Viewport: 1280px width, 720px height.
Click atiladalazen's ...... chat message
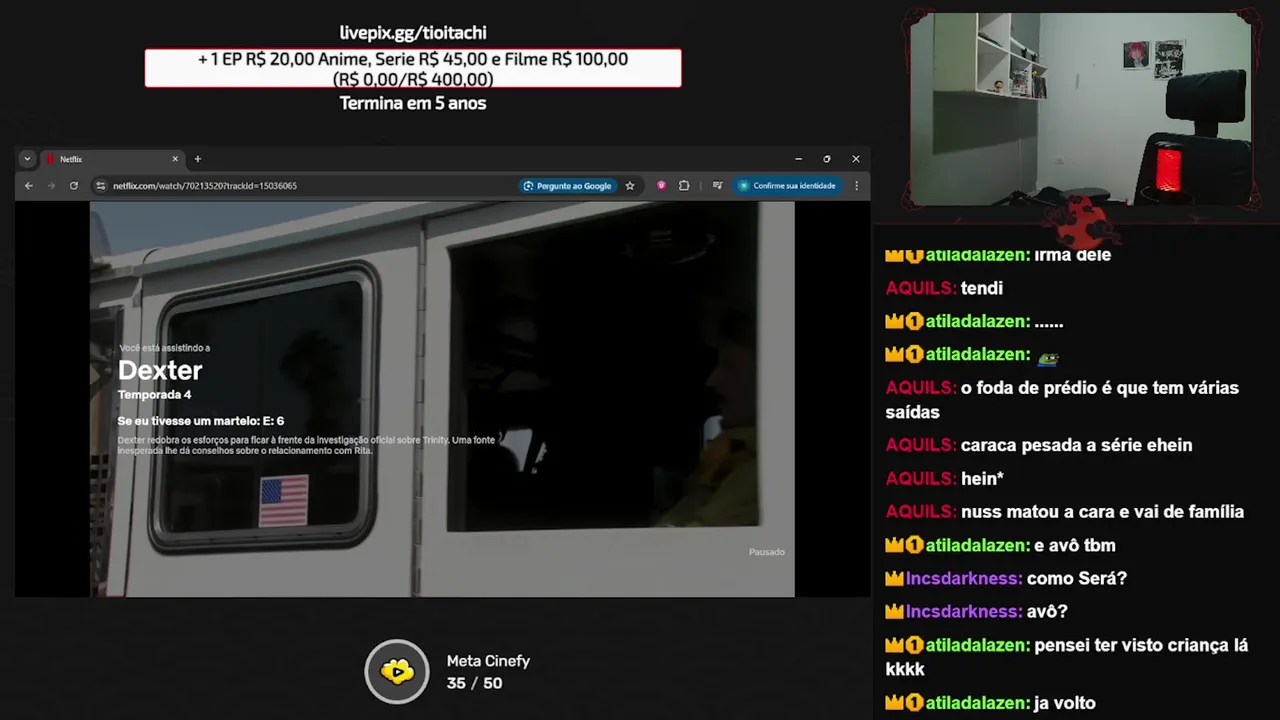tap(1049, 322)
